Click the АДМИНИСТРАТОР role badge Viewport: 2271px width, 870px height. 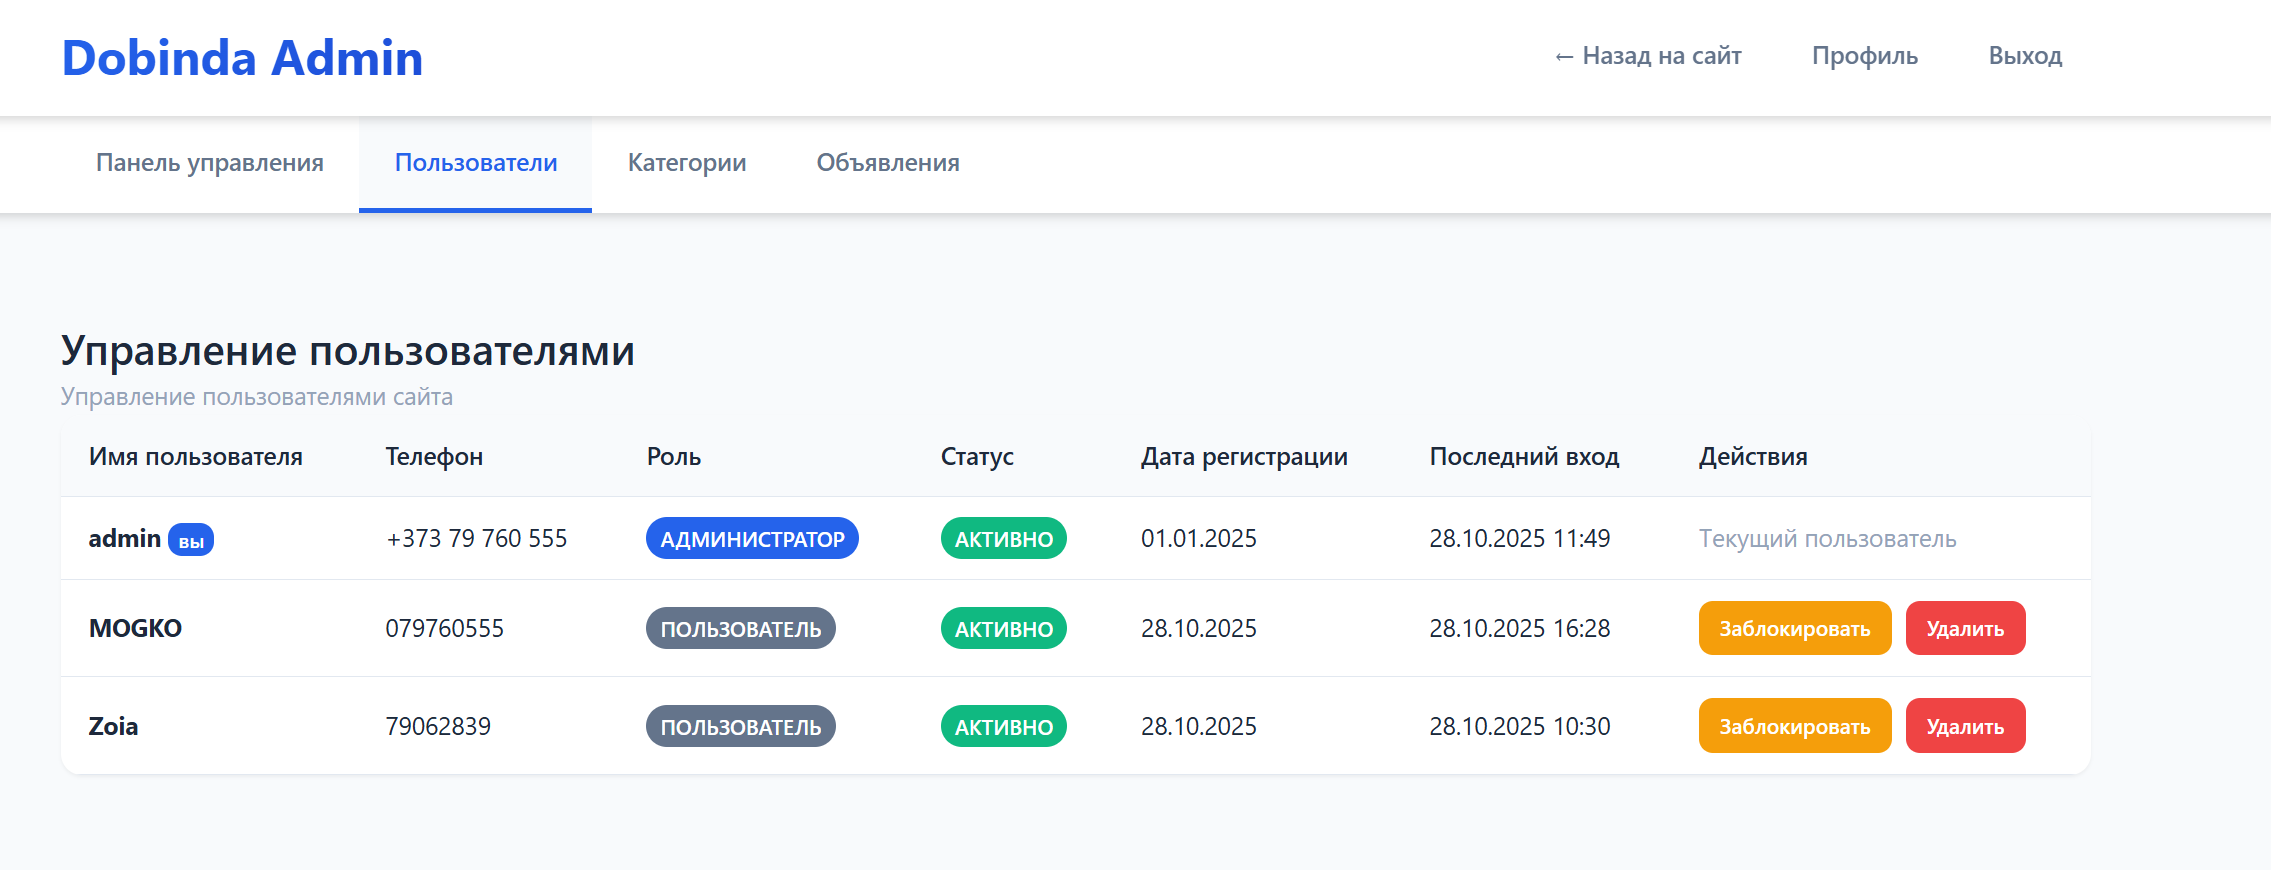pos(752,539)
